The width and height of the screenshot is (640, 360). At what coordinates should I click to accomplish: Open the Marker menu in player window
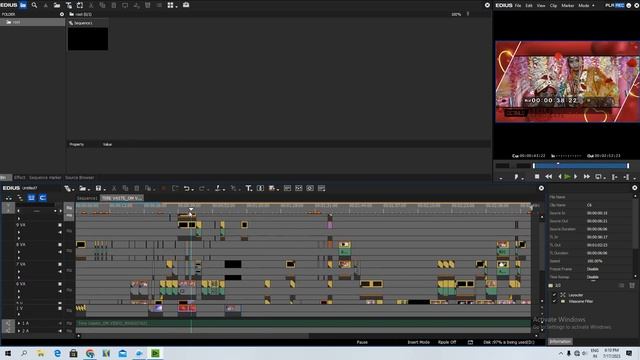pos(568,5)
